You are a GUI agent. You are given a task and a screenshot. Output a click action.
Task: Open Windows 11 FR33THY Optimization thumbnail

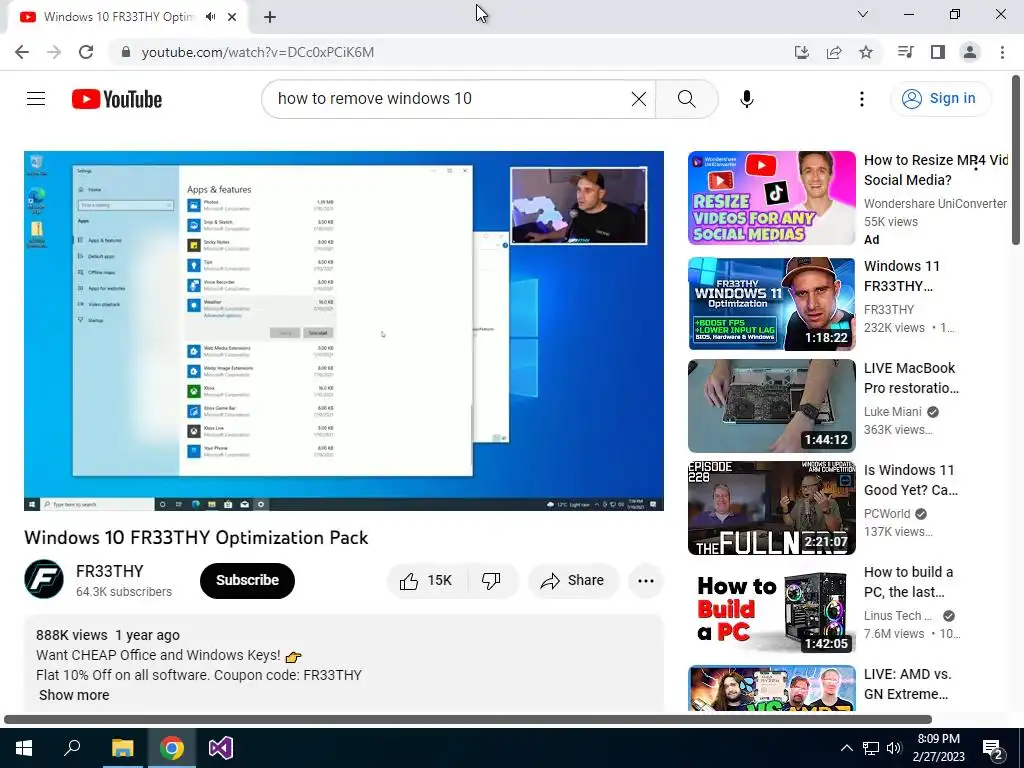pyautogui.click(x=771, y=304)
